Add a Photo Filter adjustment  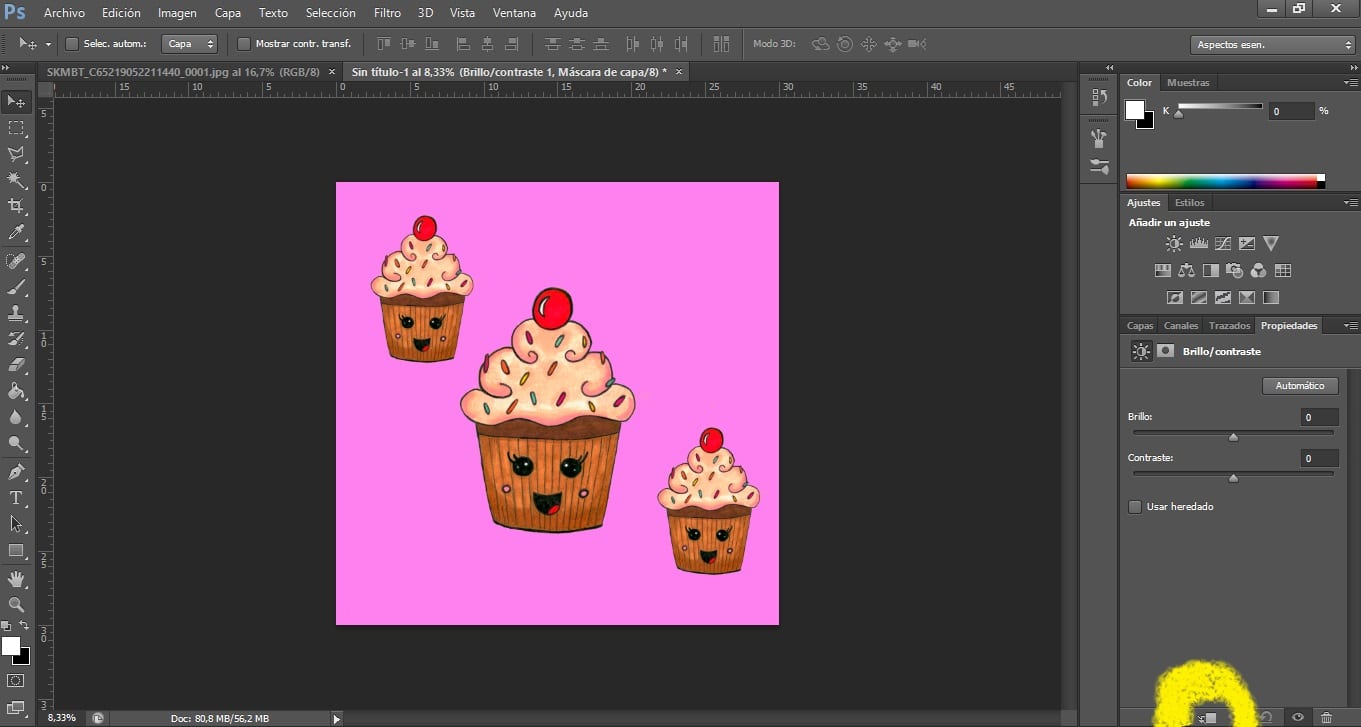[x=1235, y=270]
